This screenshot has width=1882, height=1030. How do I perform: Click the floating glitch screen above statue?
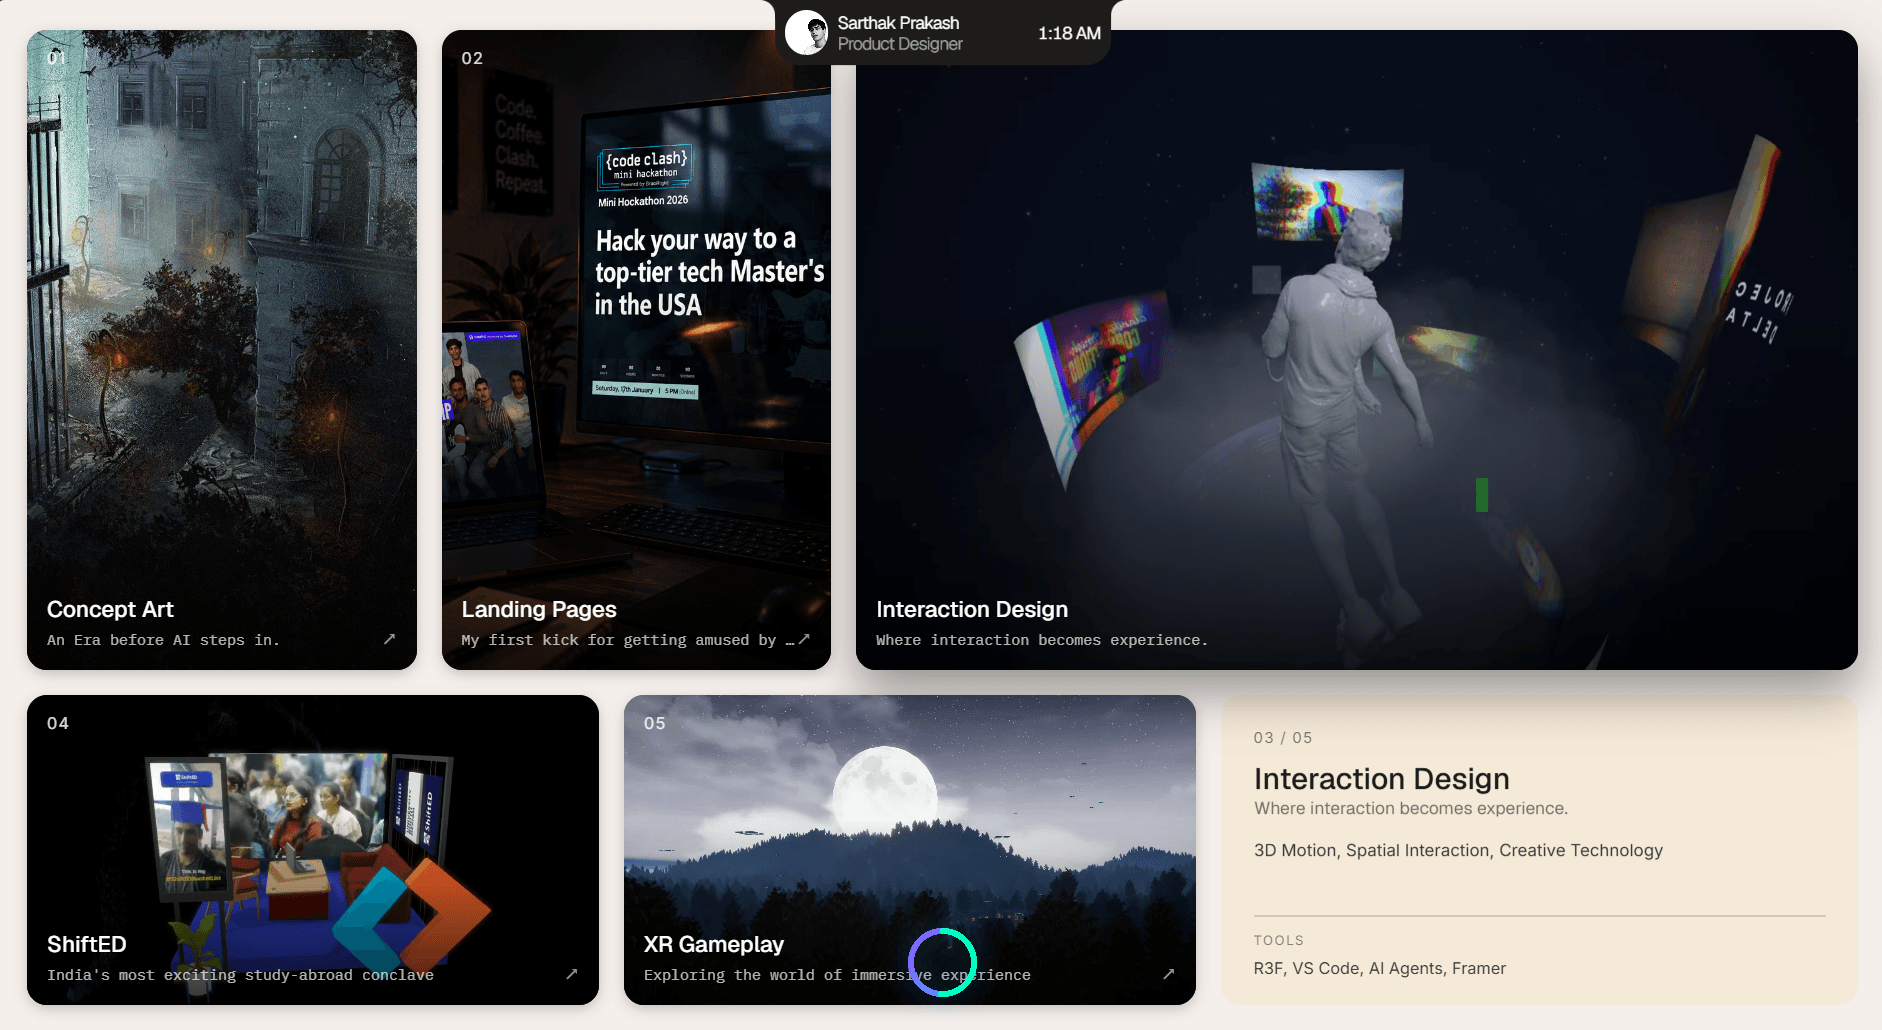point(1327,200)
